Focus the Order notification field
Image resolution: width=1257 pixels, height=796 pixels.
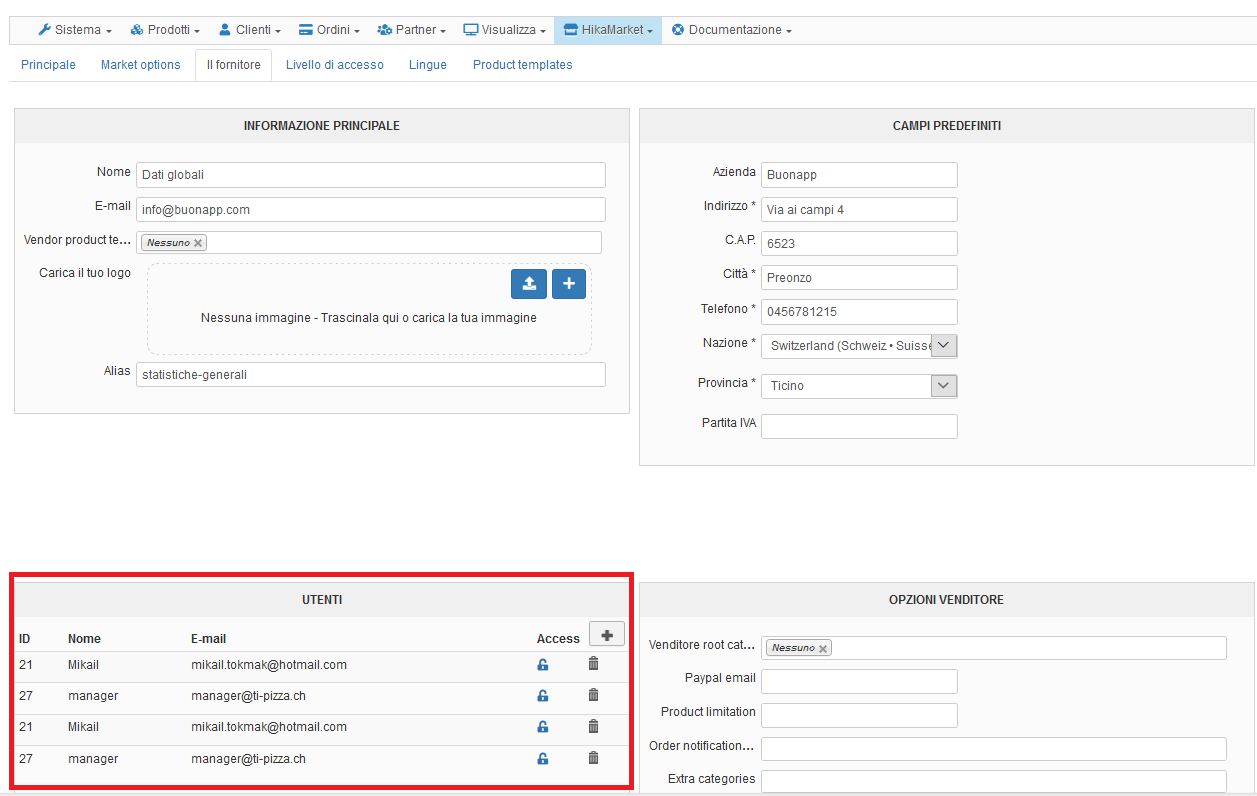pos(994,750)
